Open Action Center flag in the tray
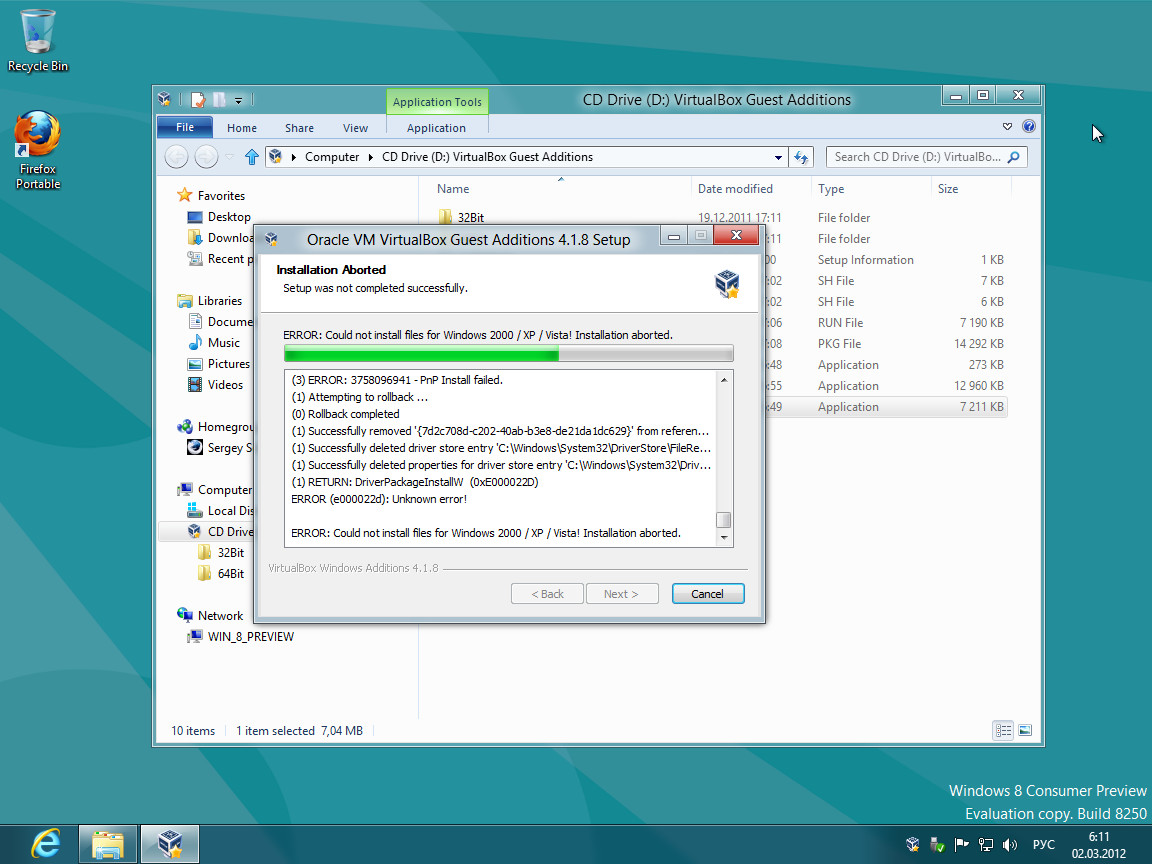 (961, 845)
